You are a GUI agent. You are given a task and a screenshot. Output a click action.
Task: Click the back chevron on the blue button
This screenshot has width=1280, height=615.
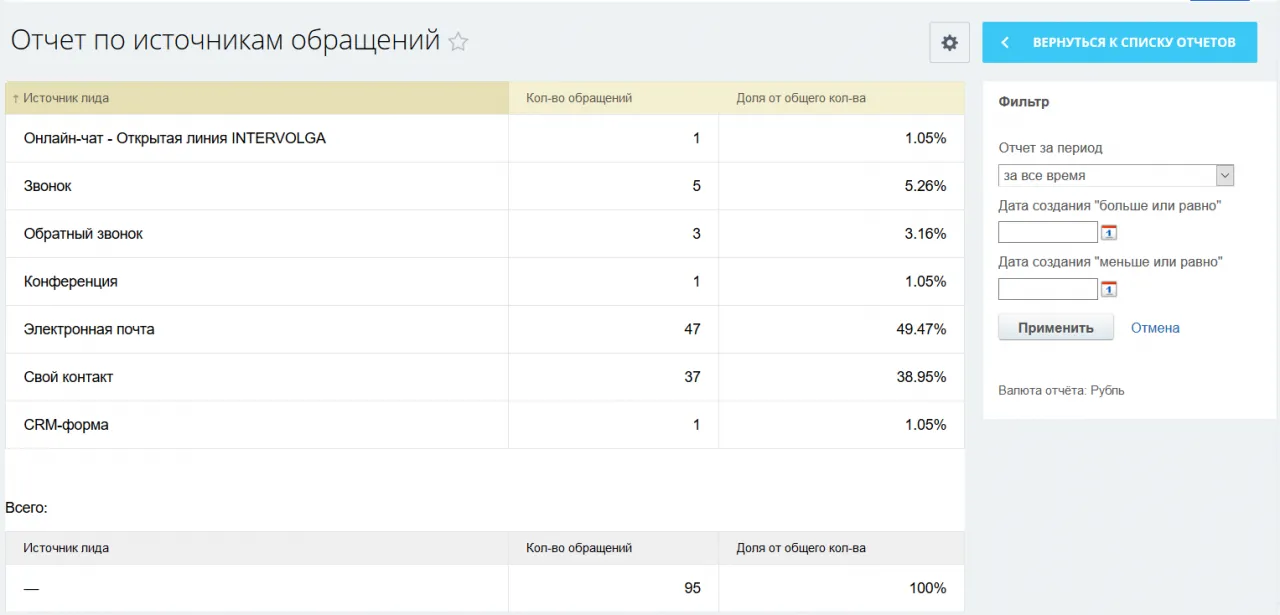point(1004,42)
